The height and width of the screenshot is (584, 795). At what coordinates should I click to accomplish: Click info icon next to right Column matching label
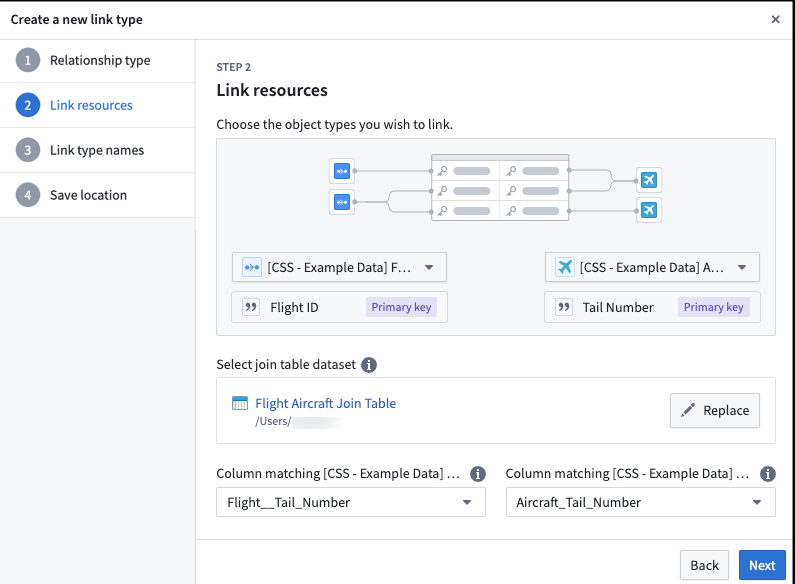[x=768, y=473]
